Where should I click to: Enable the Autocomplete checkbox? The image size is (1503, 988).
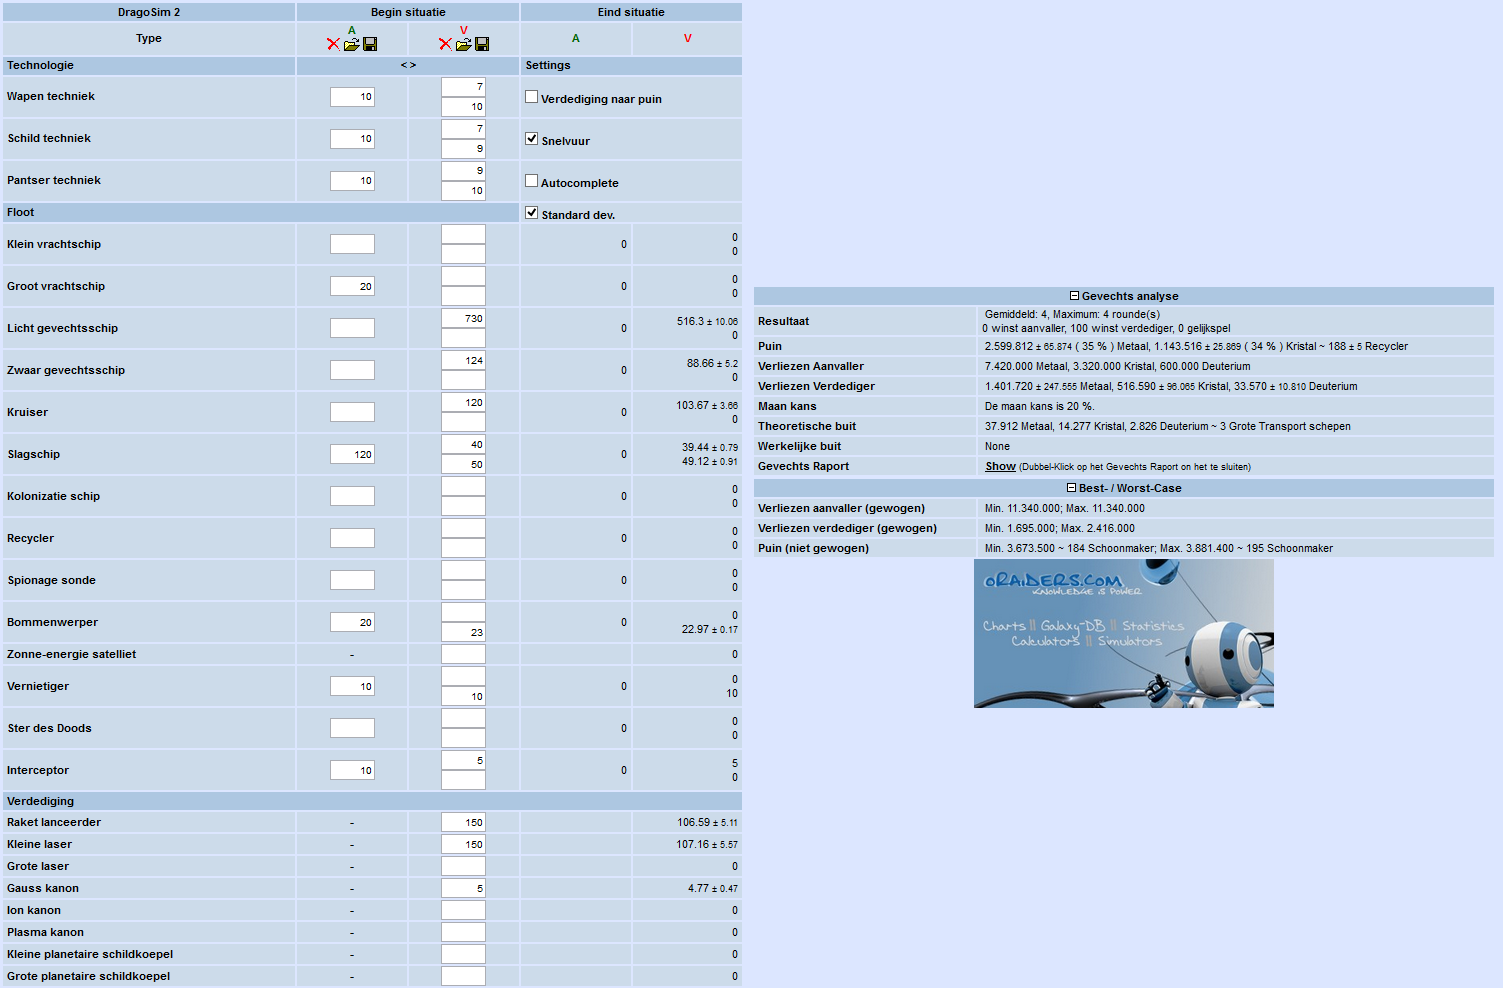[532, 181]
